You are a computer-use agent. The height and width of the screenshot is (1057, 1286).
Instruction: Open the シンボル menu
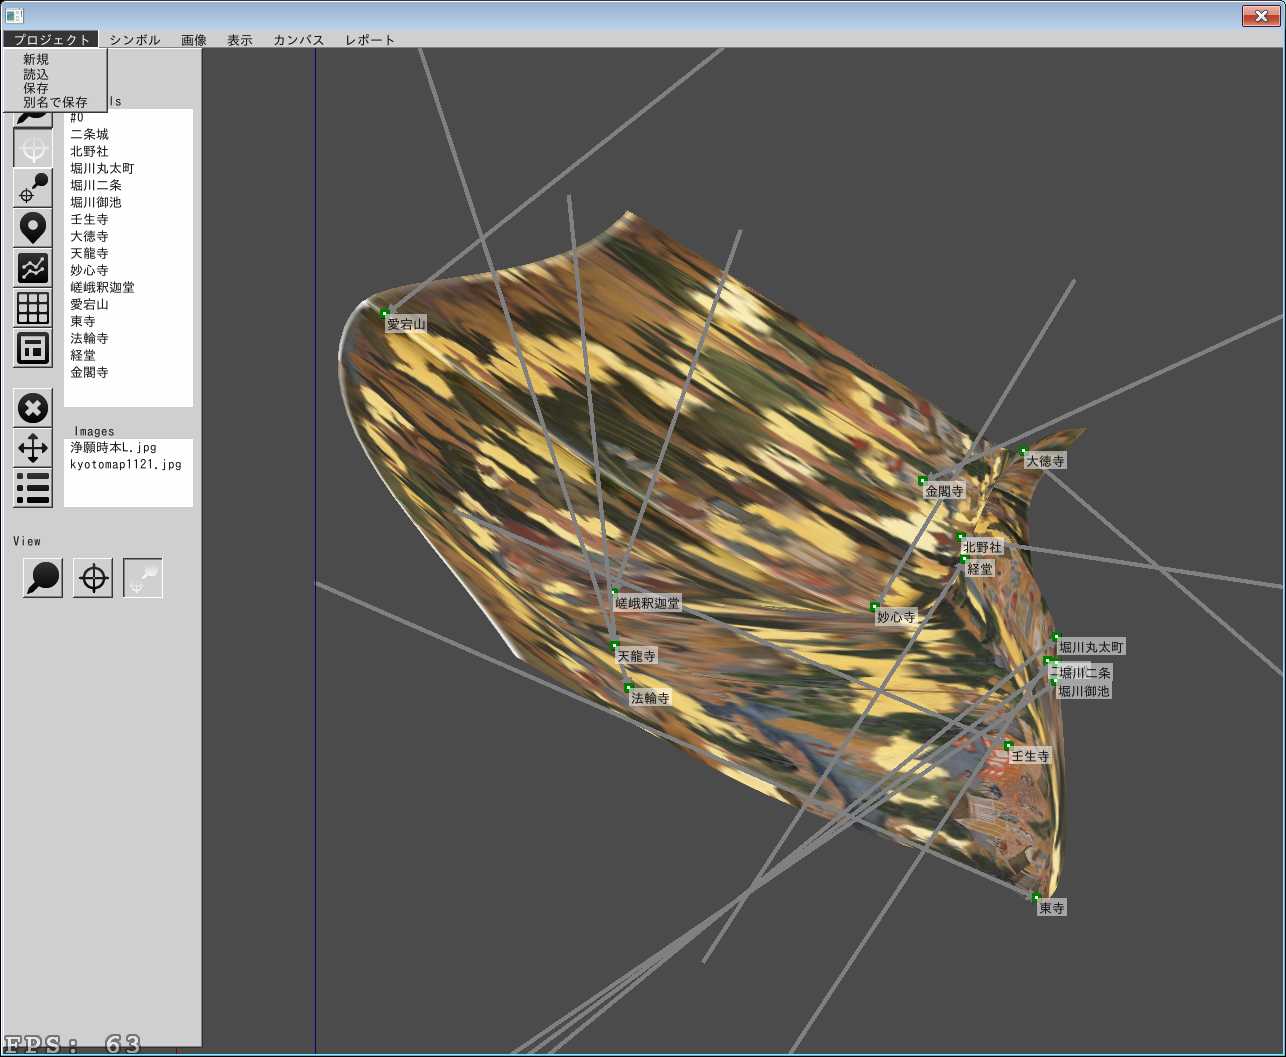tap(134, 40)
